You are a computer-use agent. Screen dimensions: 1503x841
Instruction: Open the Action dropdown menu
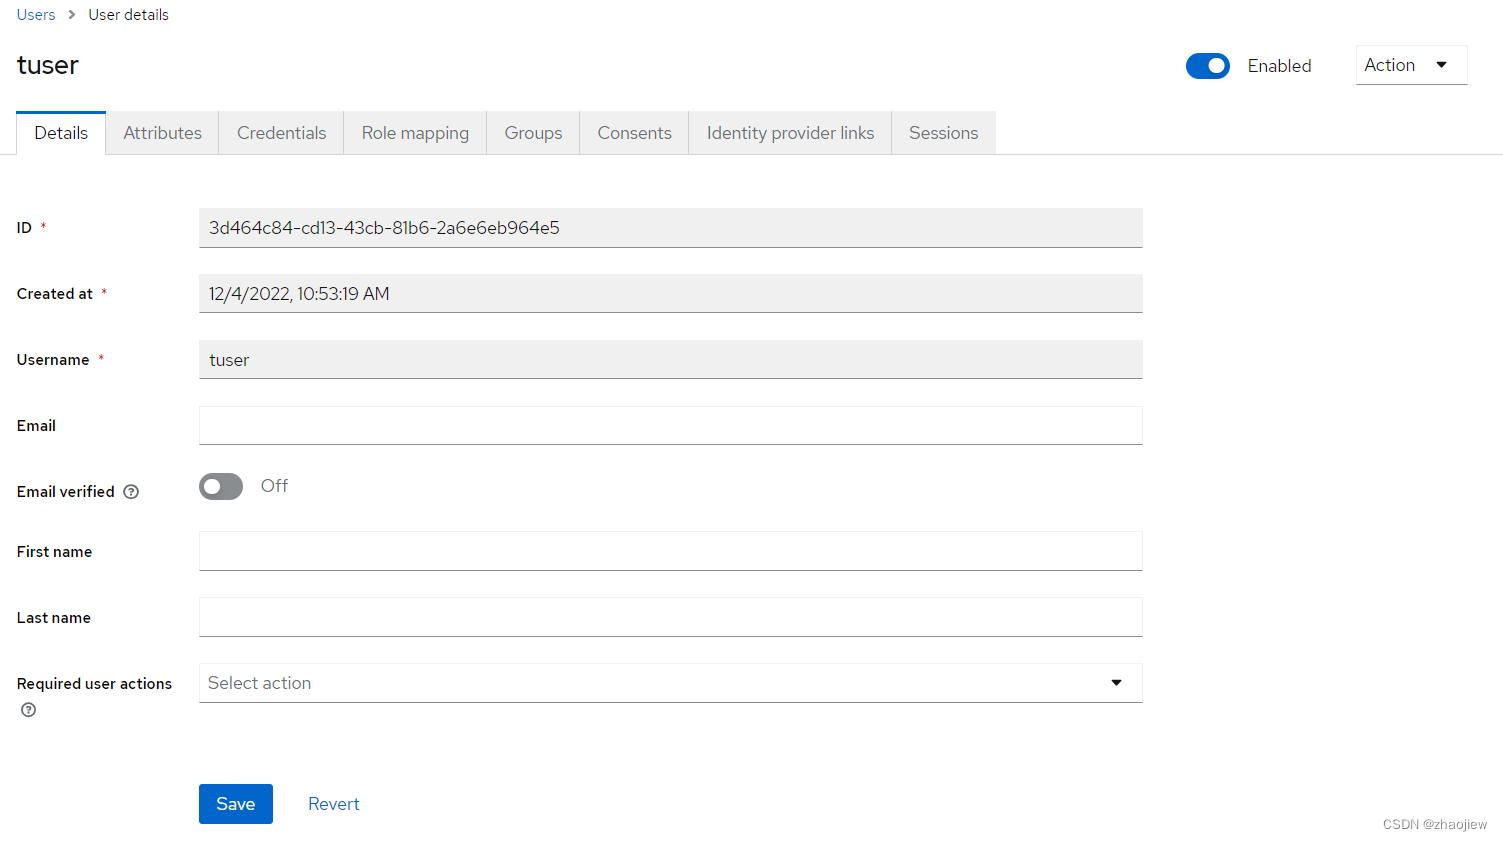(1411, 65)
